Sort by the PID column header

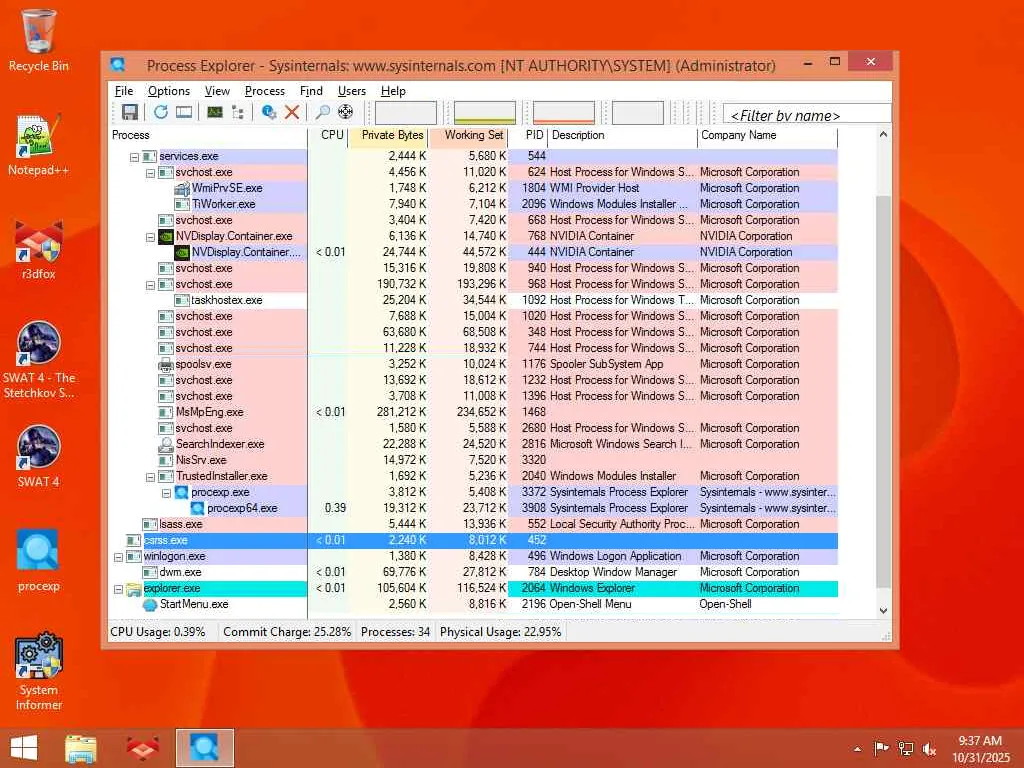click(x=528, y=135)
